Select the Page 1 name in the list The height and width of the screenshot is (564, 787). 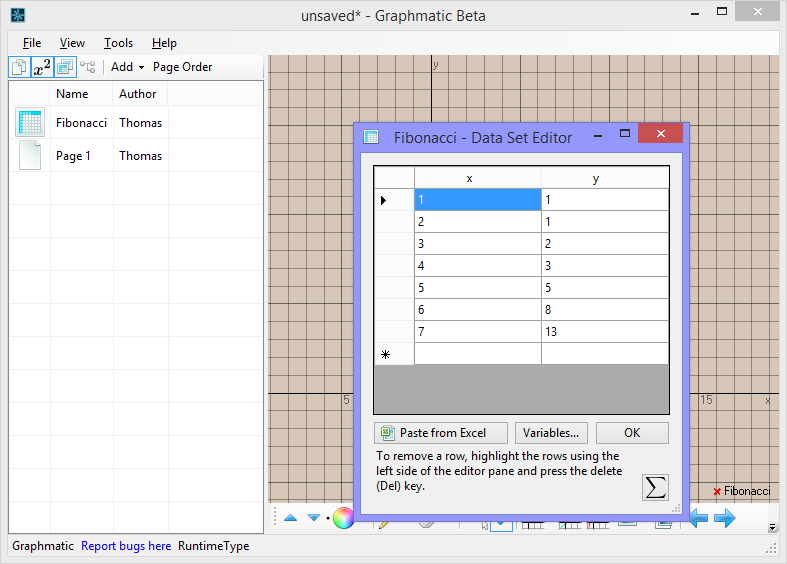tap(73, 156)
